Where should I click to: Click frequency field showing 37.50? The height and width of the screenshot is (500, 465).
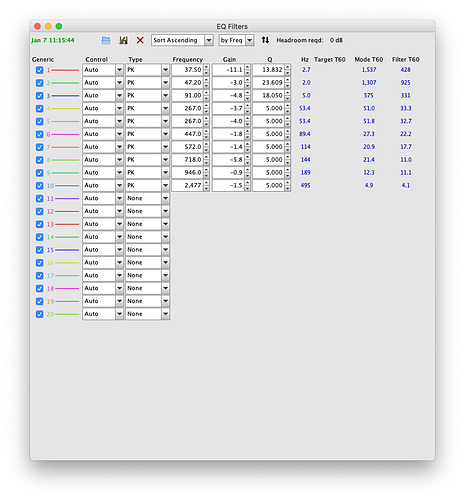coord(187,70)
